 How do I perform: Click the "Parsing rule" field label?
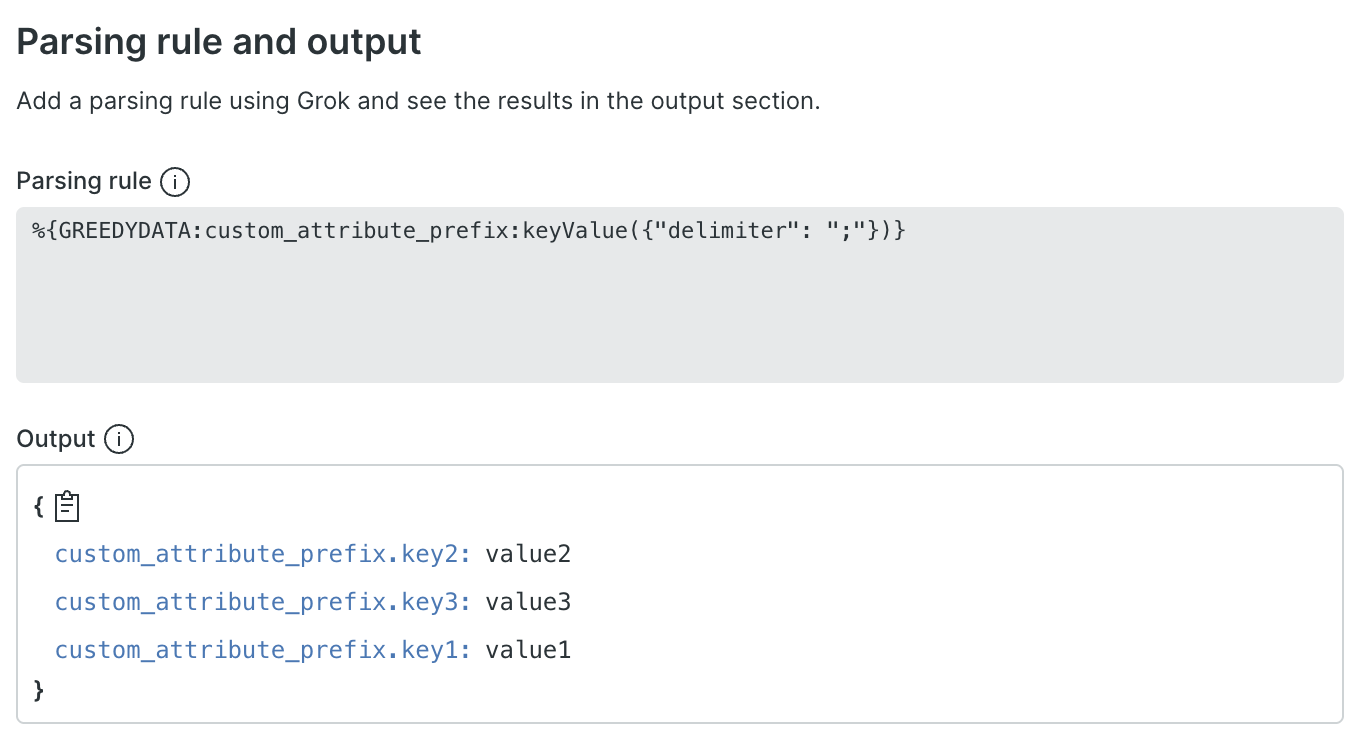(x=84, y=182)
